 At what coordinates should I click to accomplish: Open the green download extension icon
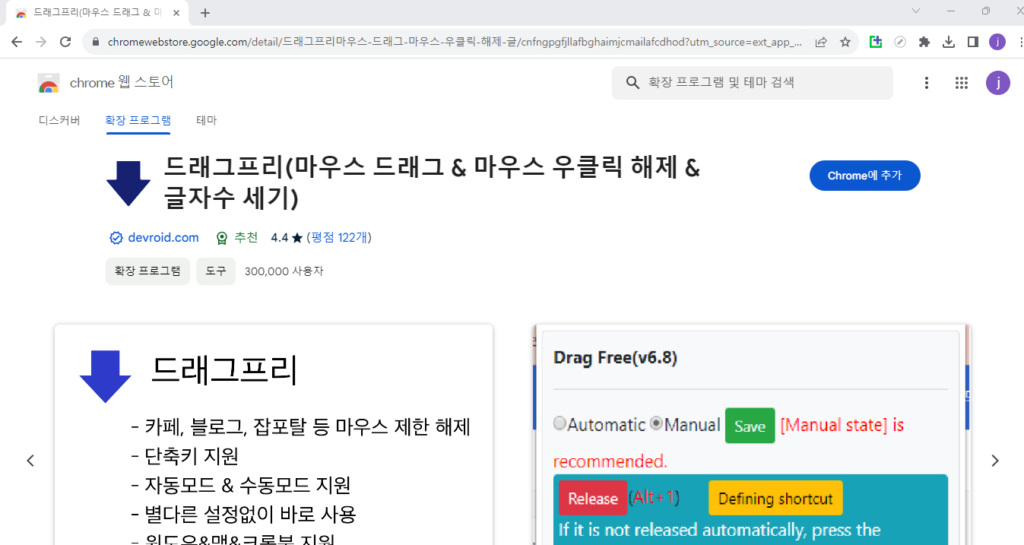coord(876,42)
